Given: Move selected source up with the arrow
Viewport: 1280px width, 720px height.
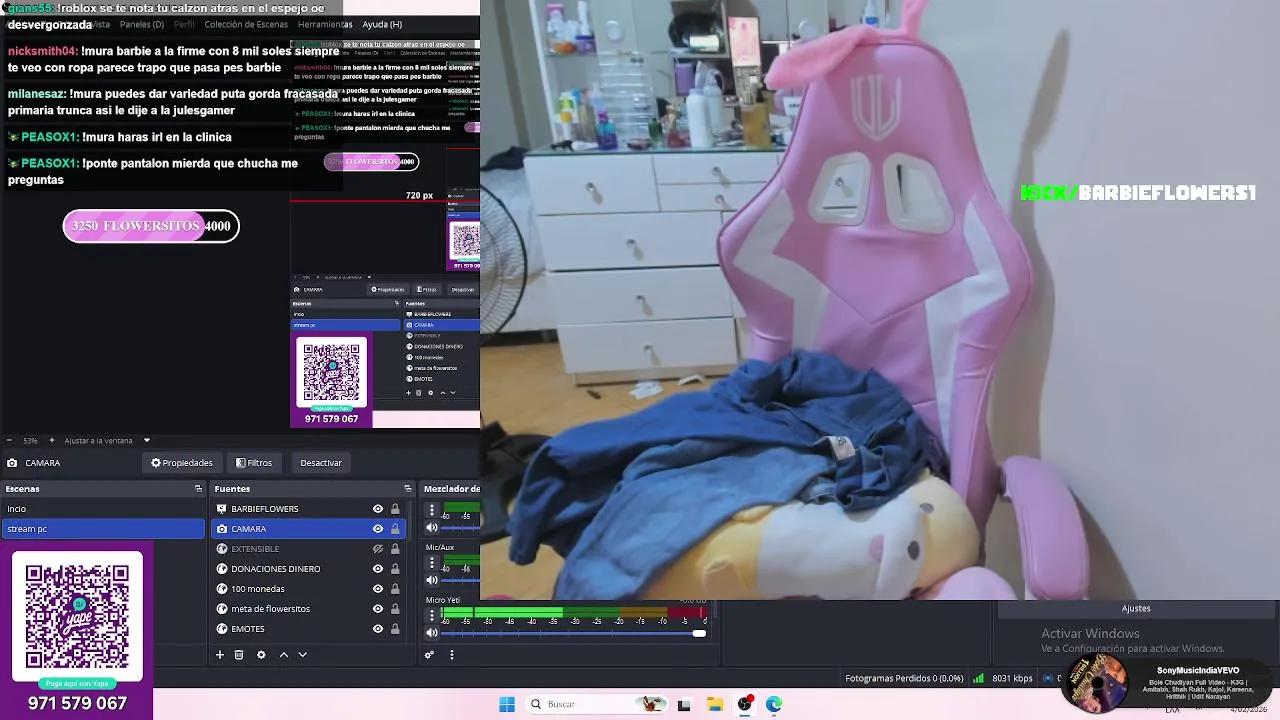Looking at the screenshot, I should point(284,655).
